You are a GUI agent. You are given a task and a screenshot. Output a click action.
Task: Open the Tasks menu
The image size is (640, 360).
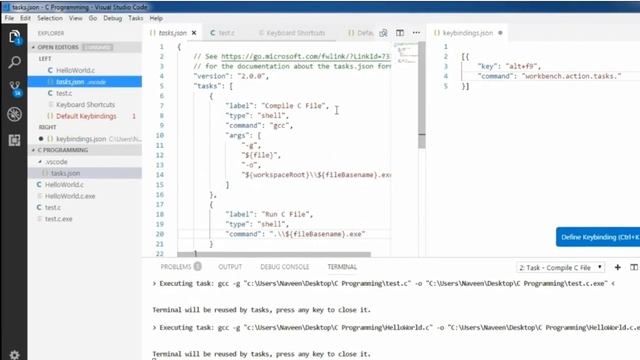click(x=136, y=18)
